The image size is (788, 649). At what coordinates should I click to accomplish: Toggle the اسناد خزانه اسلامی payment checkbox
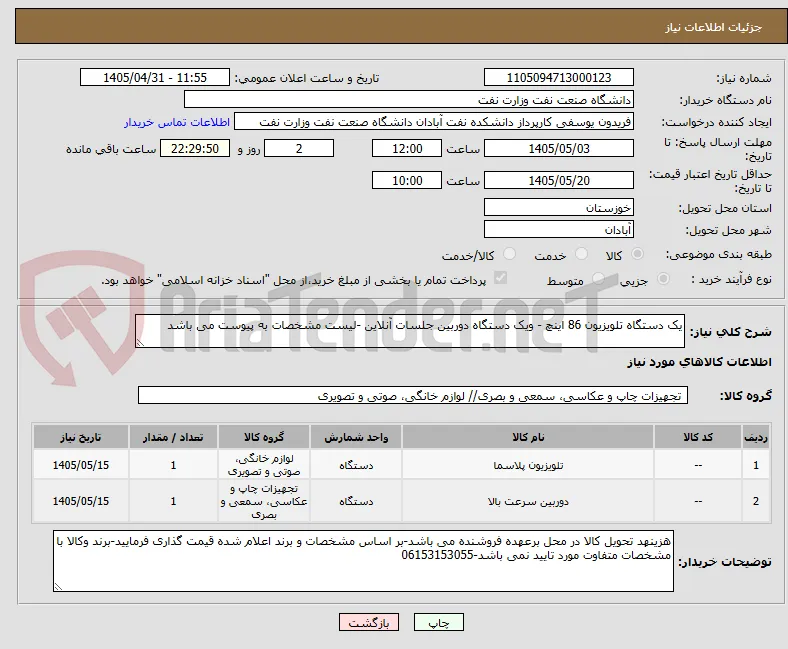501,278
